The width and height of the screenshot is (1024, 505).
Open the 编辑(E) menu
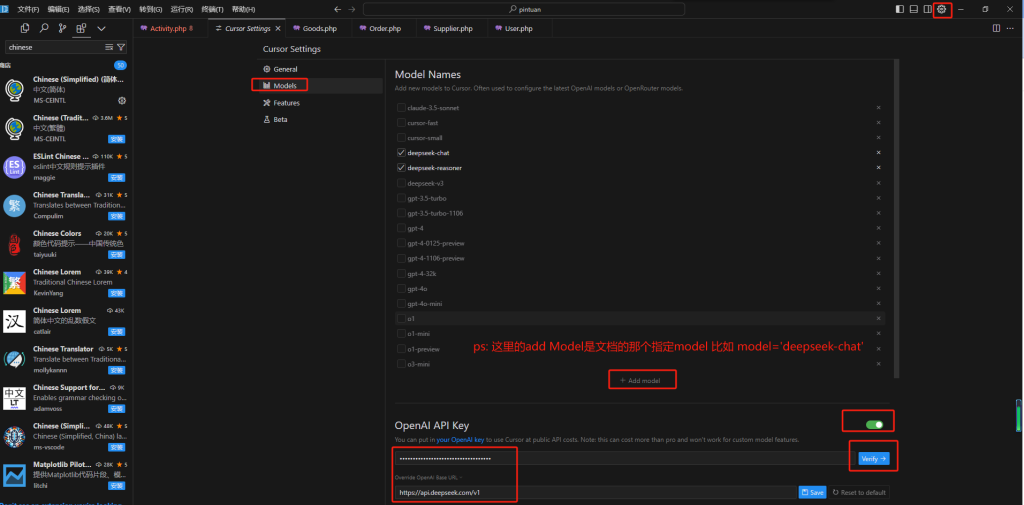59,9
